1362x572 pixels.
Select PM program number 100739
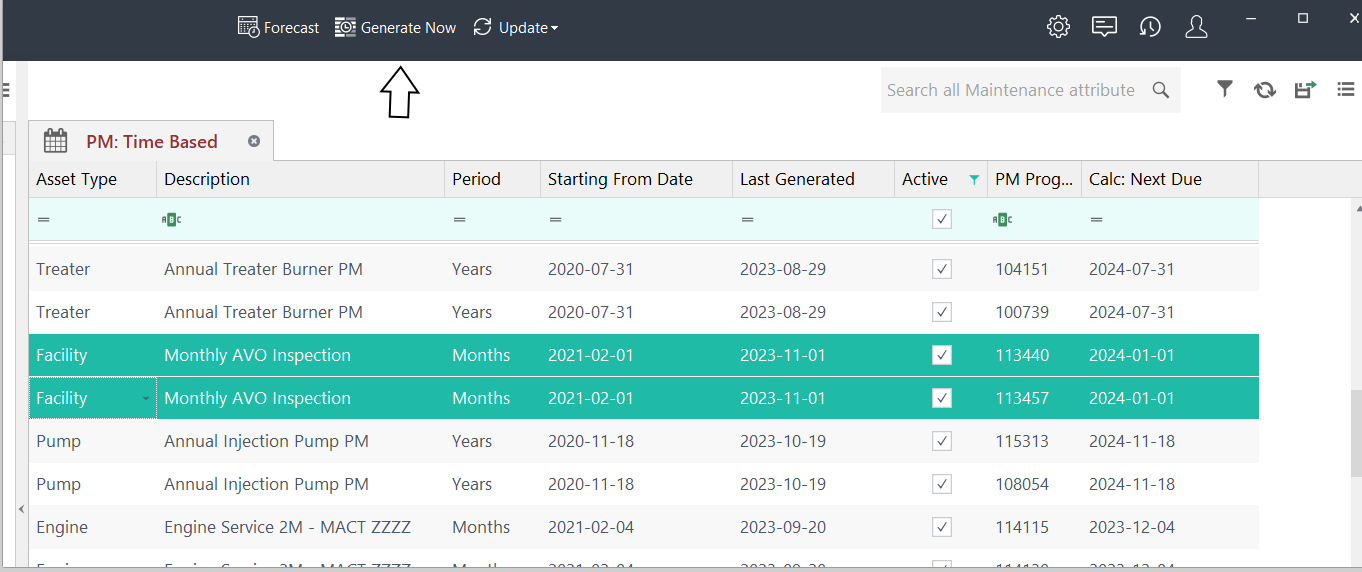tap(1022, 312)
